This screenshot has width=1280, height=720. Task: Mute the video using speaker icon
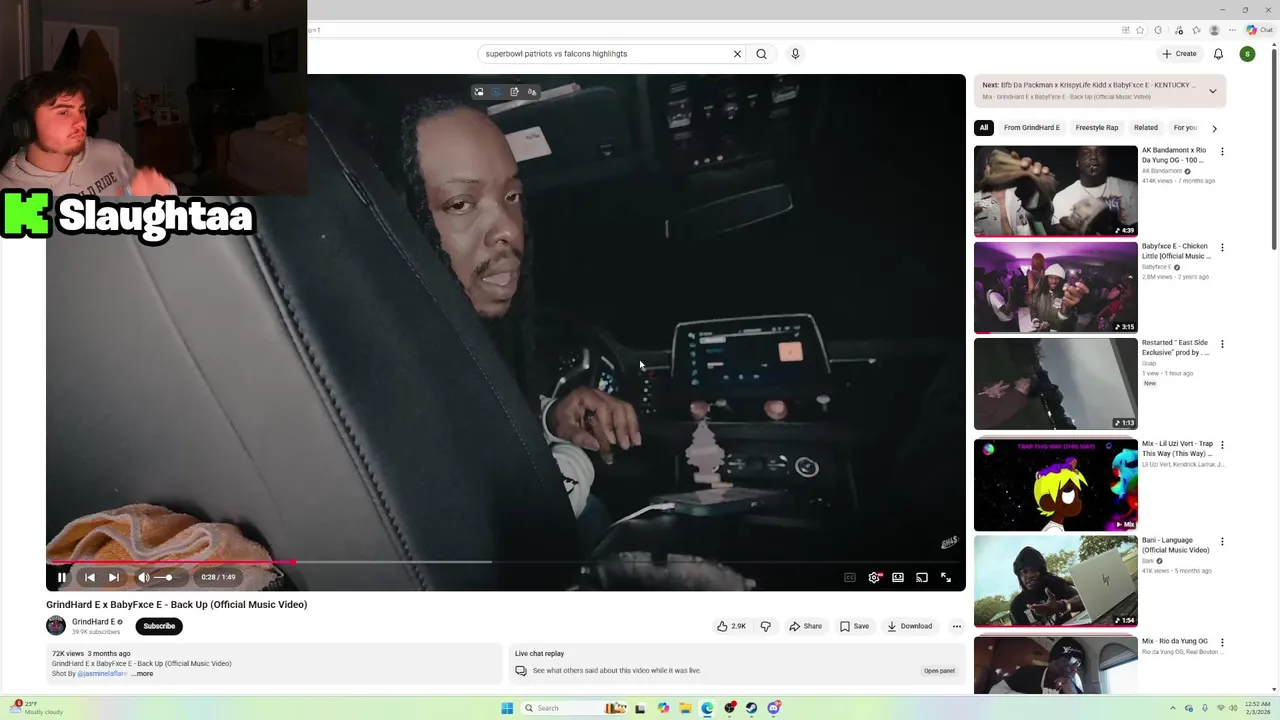click(x=143, y=577)
